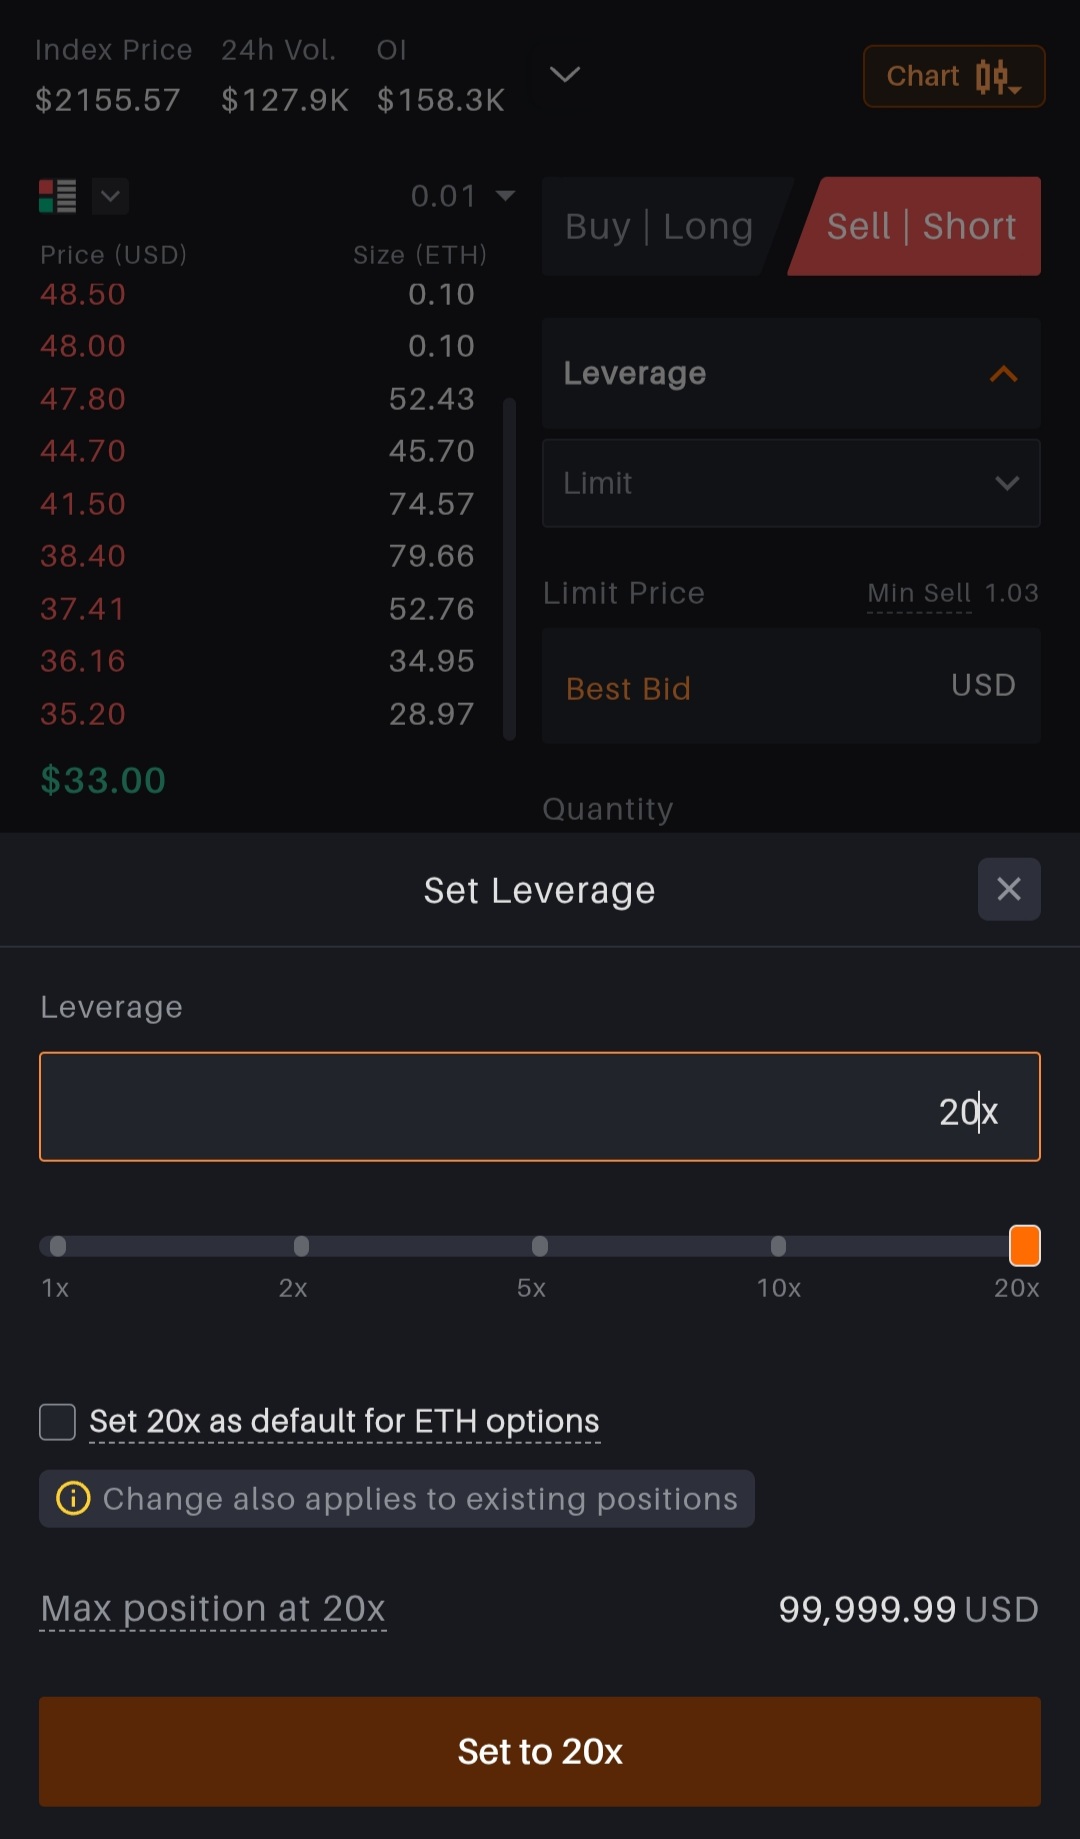Image resolution: width=1080 pixels, height=1839 pixels.
Task: Switch to the Buy | Long tab
Action: (x=659, y=227)
